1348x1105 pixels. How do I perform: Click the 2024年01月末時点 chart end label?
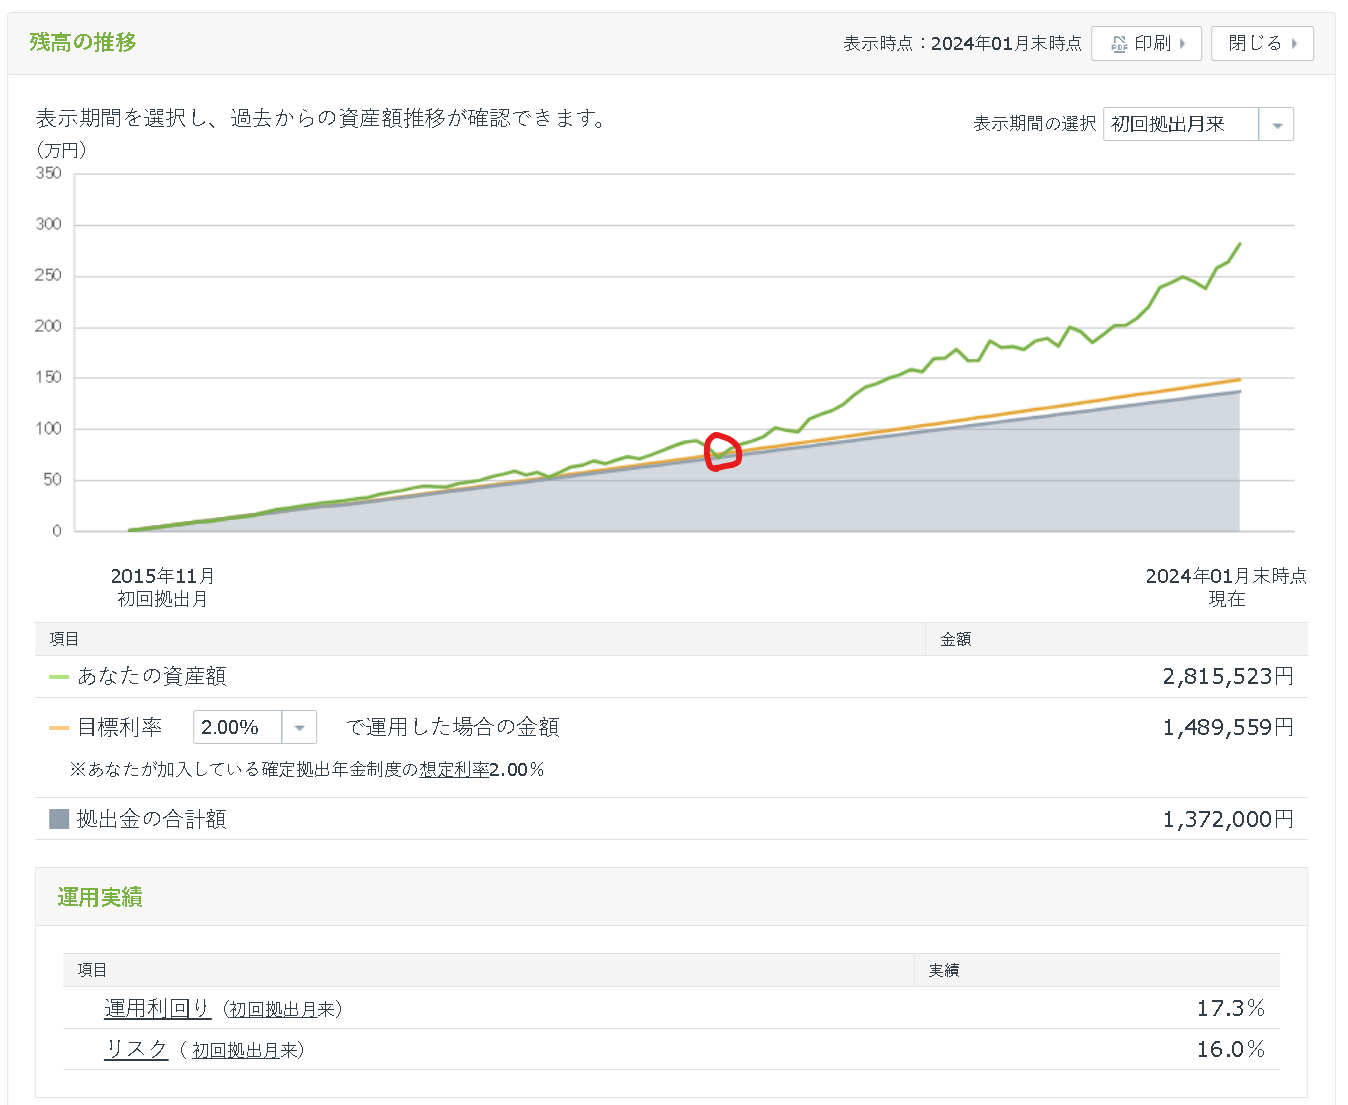point(1226,576)
